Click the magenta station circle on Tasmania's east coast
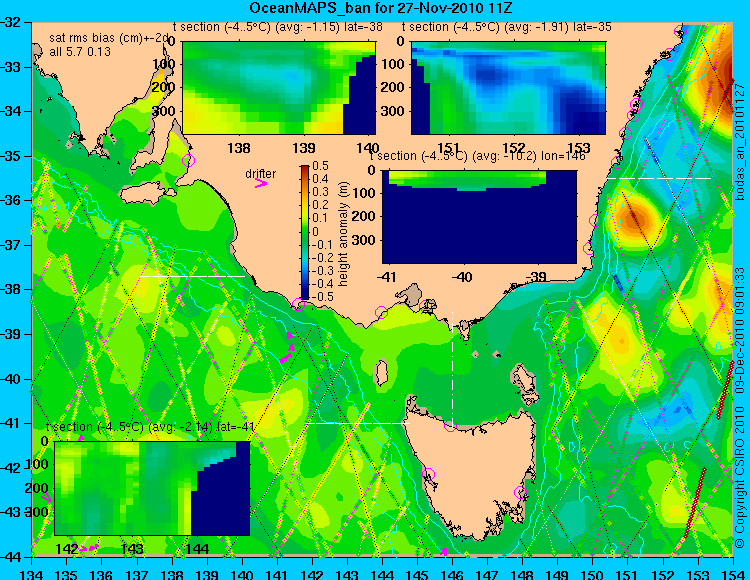 [520, 492]
